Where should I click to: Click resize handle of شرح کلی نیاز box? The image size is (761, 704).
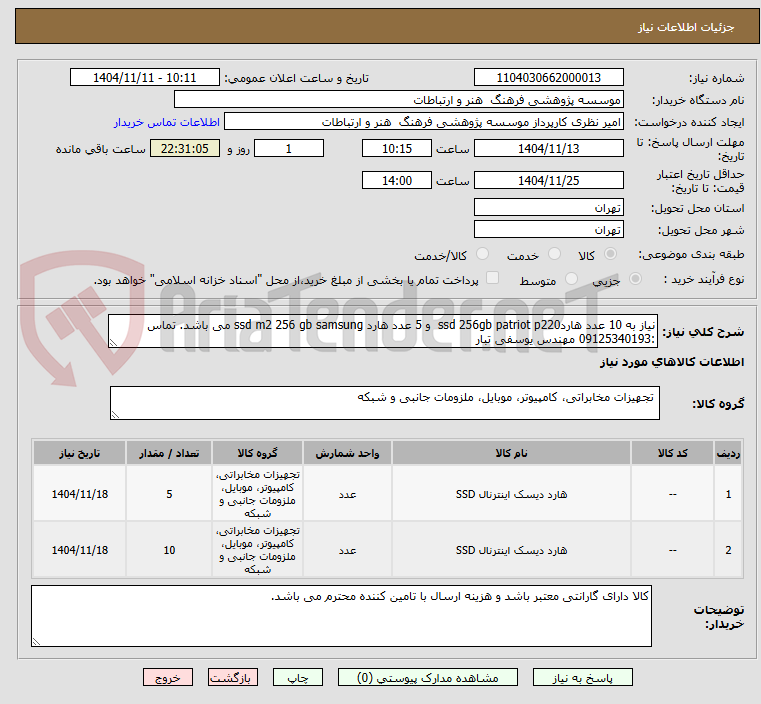(113, 343)
